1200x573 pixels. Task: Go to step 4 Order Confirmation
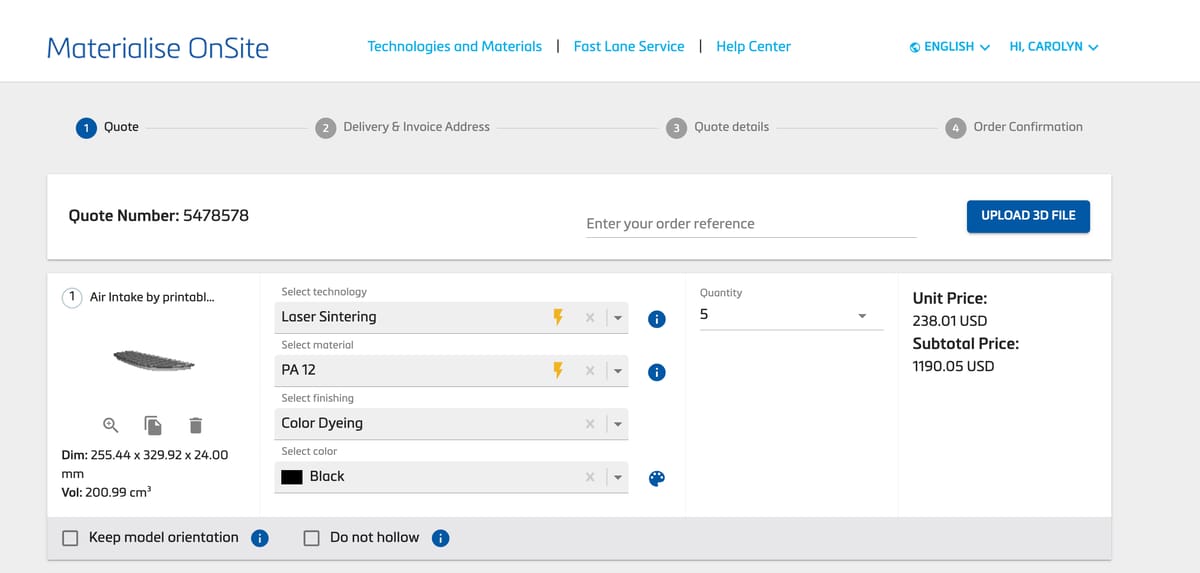pyautogui.click(x=1014, y=127)
